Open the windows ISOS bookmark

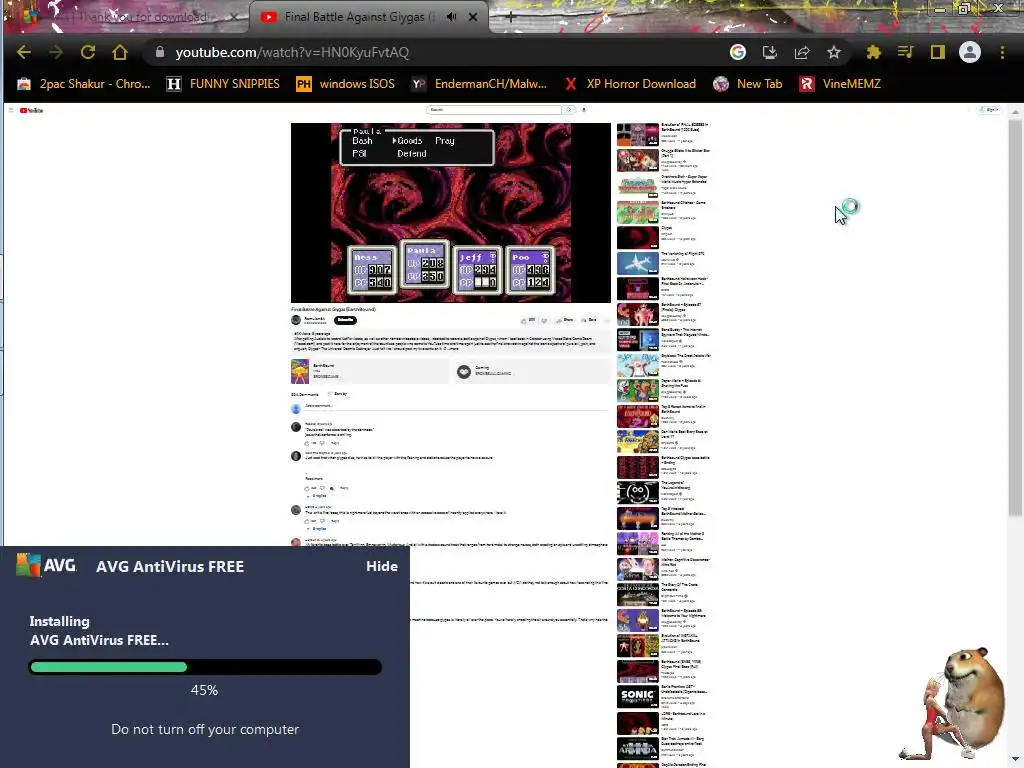345,84
